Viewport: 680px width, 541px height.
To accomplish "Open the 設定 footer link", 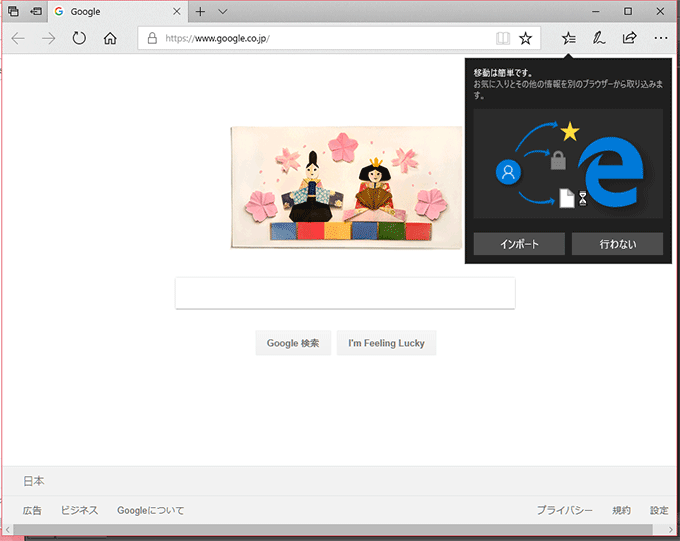I will pos(659,510).
